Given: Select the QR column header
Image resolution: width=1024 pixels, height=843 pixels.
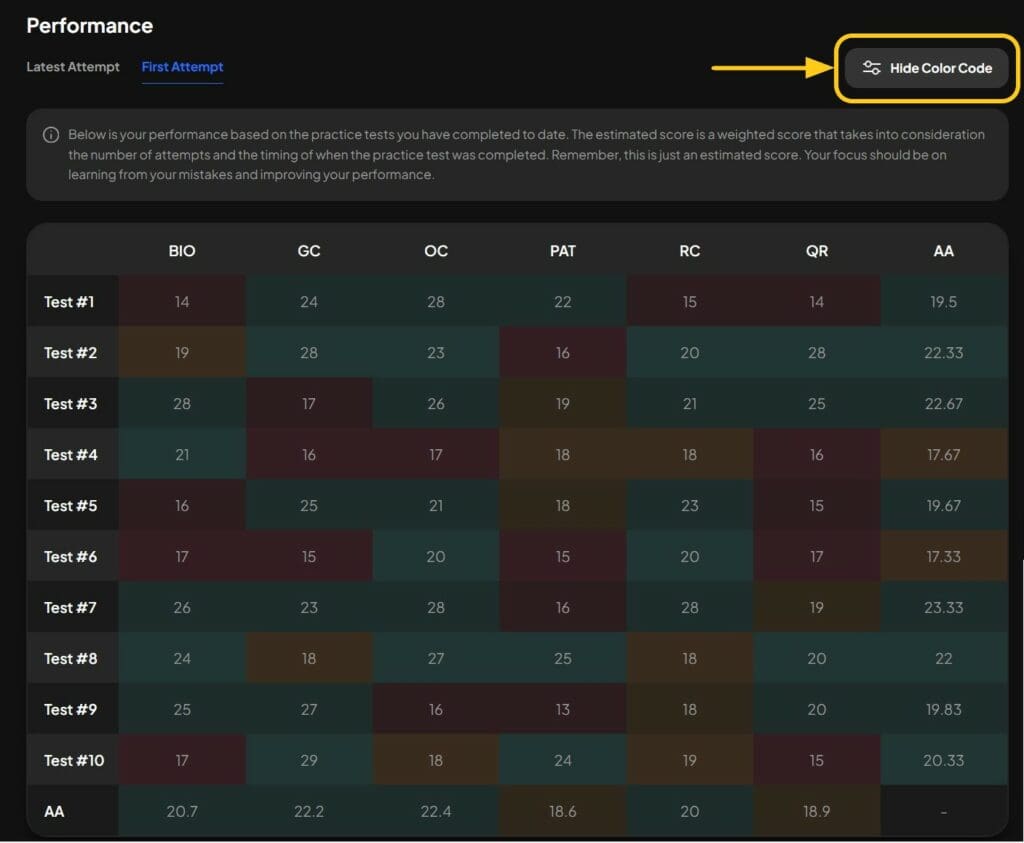Looking at the screenshot, I should pyautogui.click(x=816, y=251).
